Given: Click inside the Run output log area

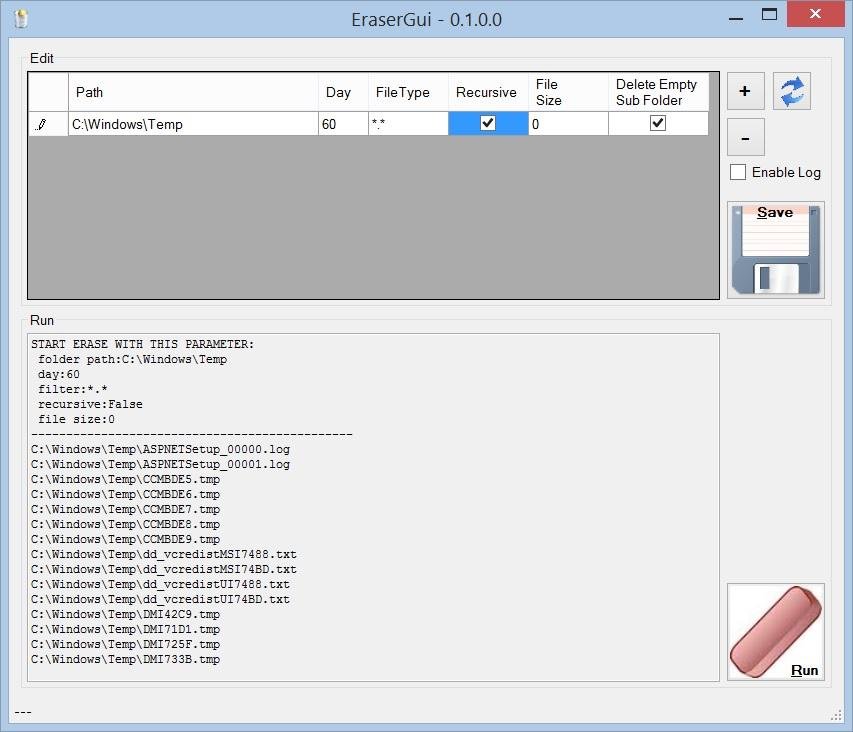Looking at the screenshot, I should 370,550.
